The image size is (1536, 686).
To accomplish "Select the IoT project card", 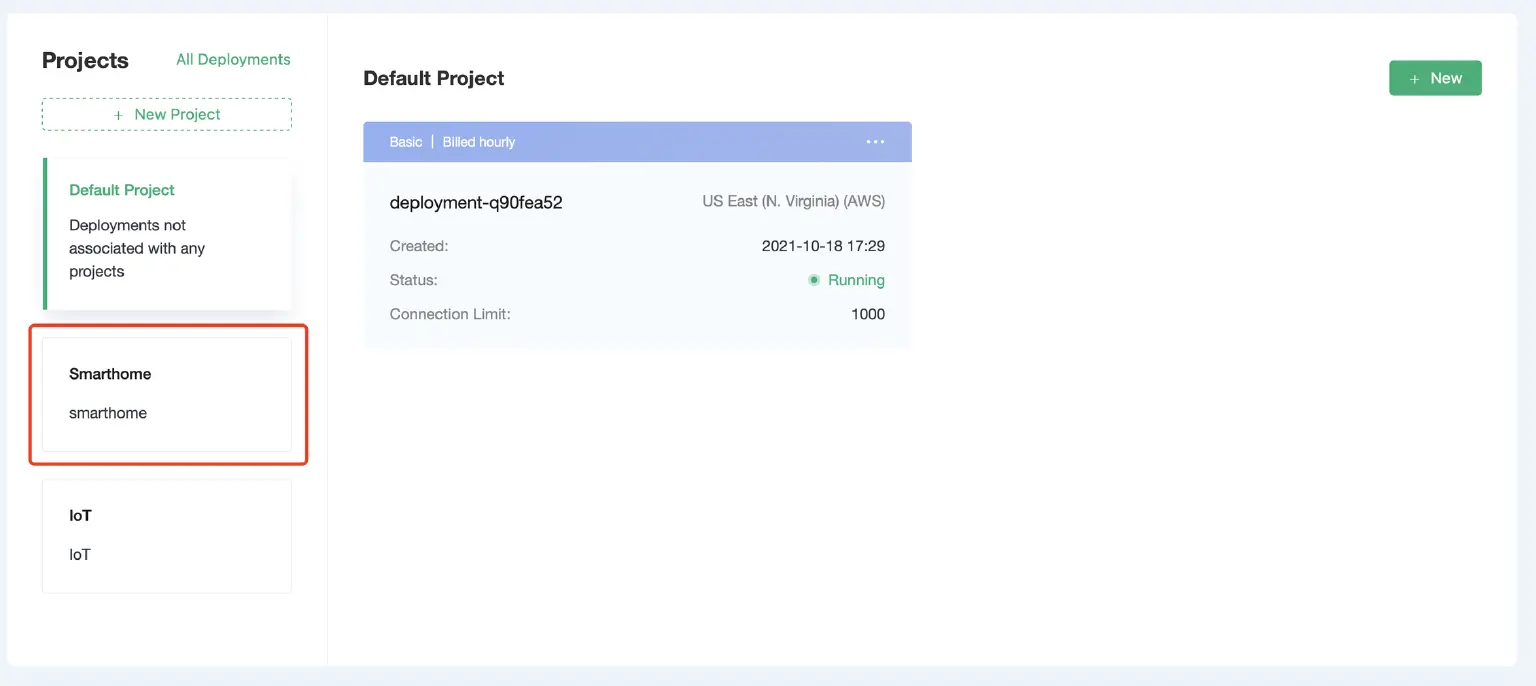I will (x=166, y=535).
